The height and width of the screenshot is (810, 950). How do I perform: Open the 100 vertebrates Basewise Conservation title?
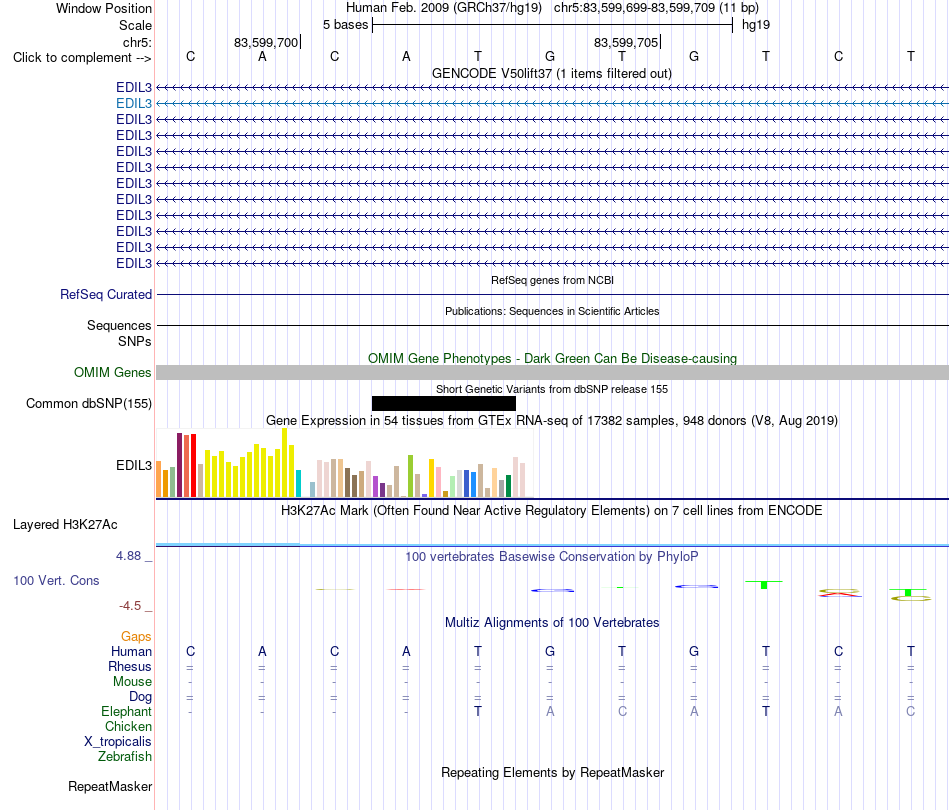tap(552, 556)
